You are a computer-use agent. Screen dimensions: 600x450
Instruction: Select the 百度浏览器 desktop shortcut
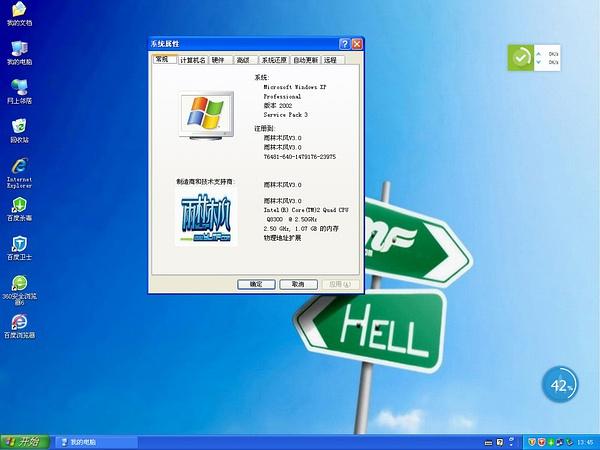click(19, 326)
